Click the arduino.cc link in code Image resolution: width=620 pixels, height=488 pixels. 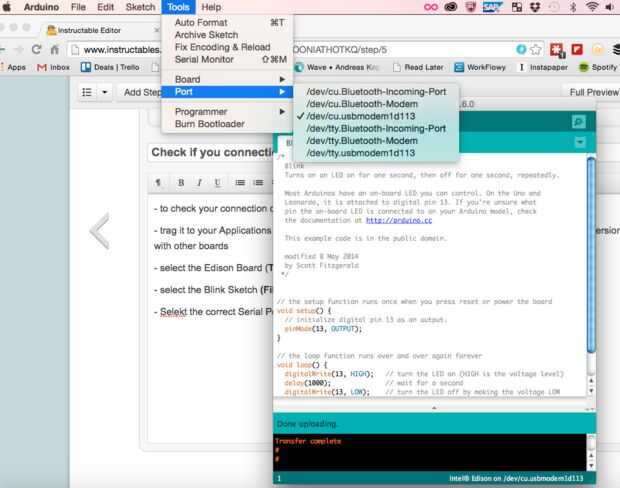[x=399, y=220]
